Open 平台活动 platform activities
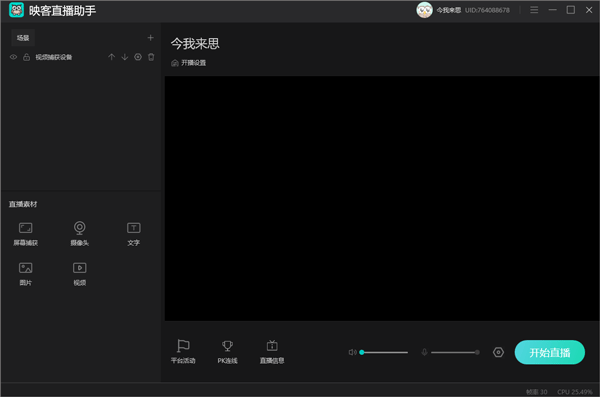 click(x=183, y=351)
